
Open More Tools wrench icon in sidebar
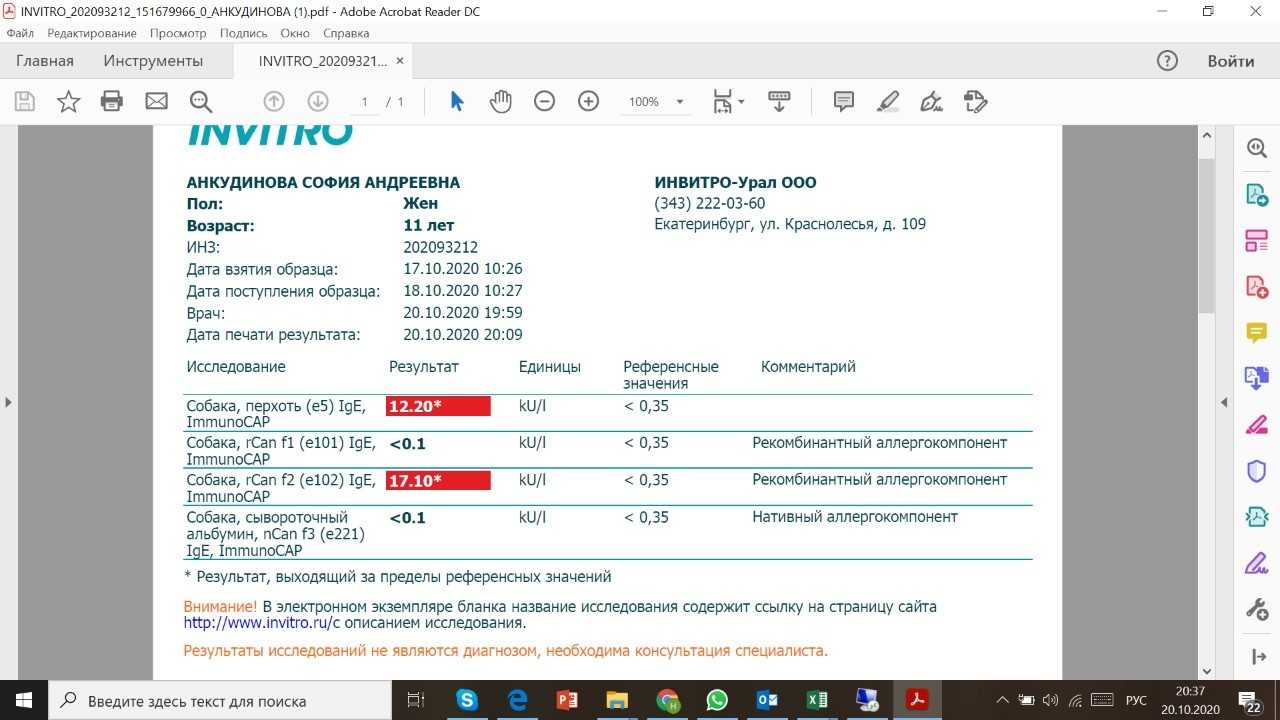click(1256, 609)
